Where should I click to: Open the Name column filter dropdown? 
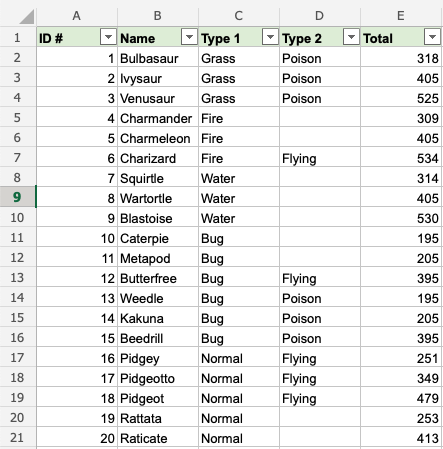189,37
